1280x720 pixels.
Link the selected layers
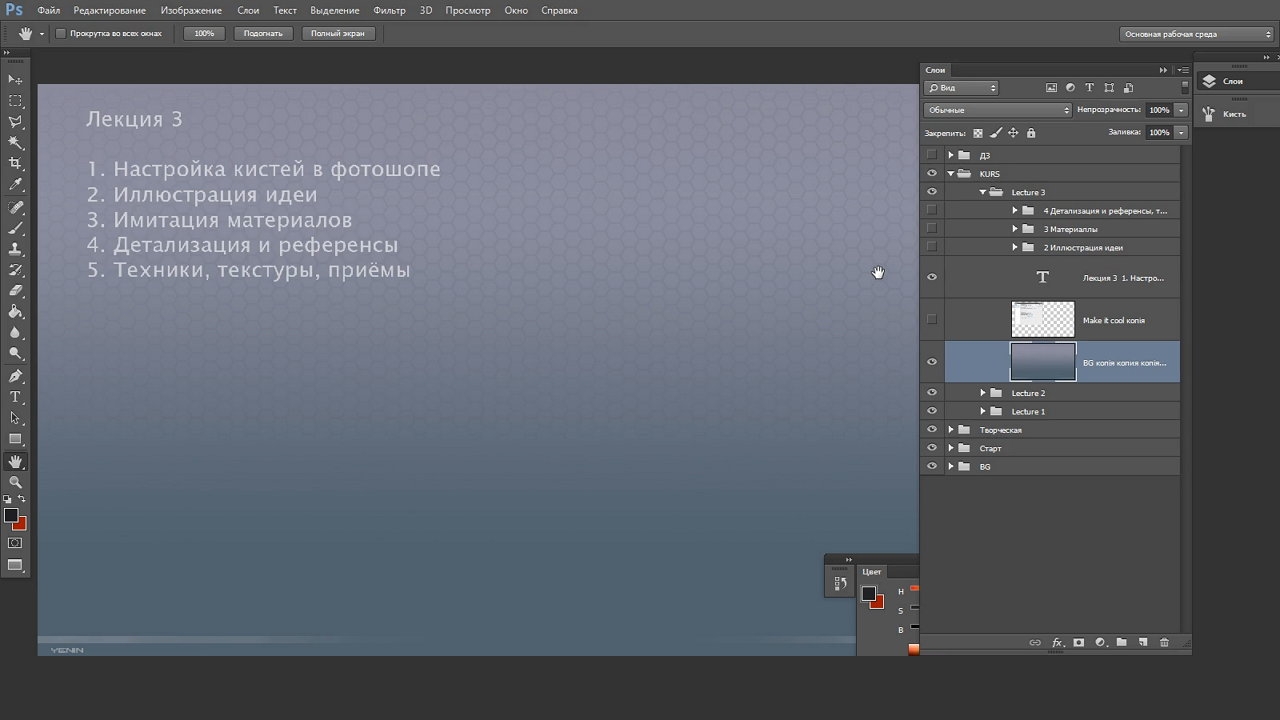coord(1035,642)
